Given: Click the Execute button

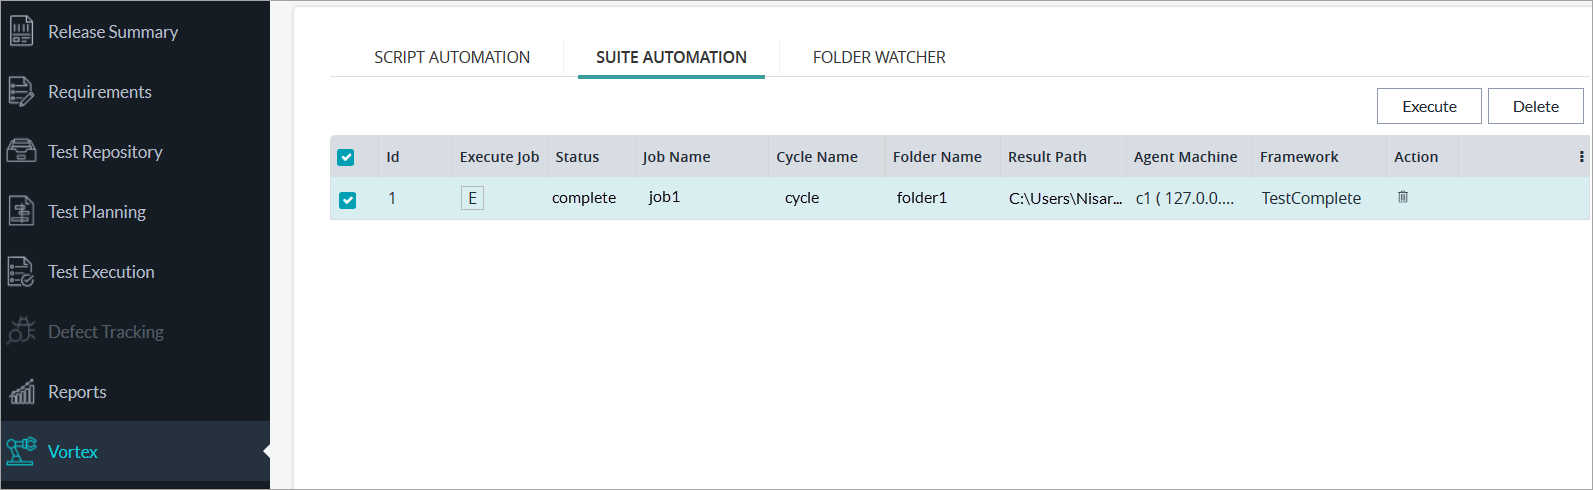Looking at the screenshot, I should click(1429, 106).
